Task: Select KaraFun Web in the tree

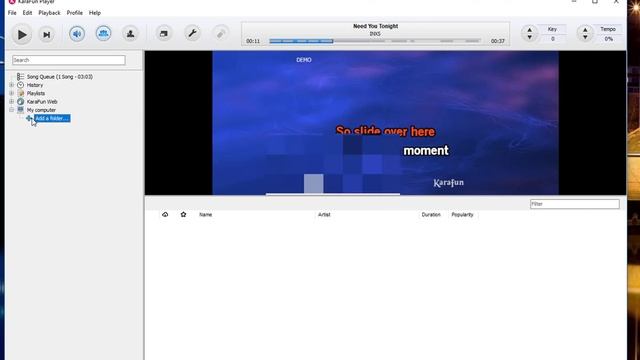Action: 42,102
